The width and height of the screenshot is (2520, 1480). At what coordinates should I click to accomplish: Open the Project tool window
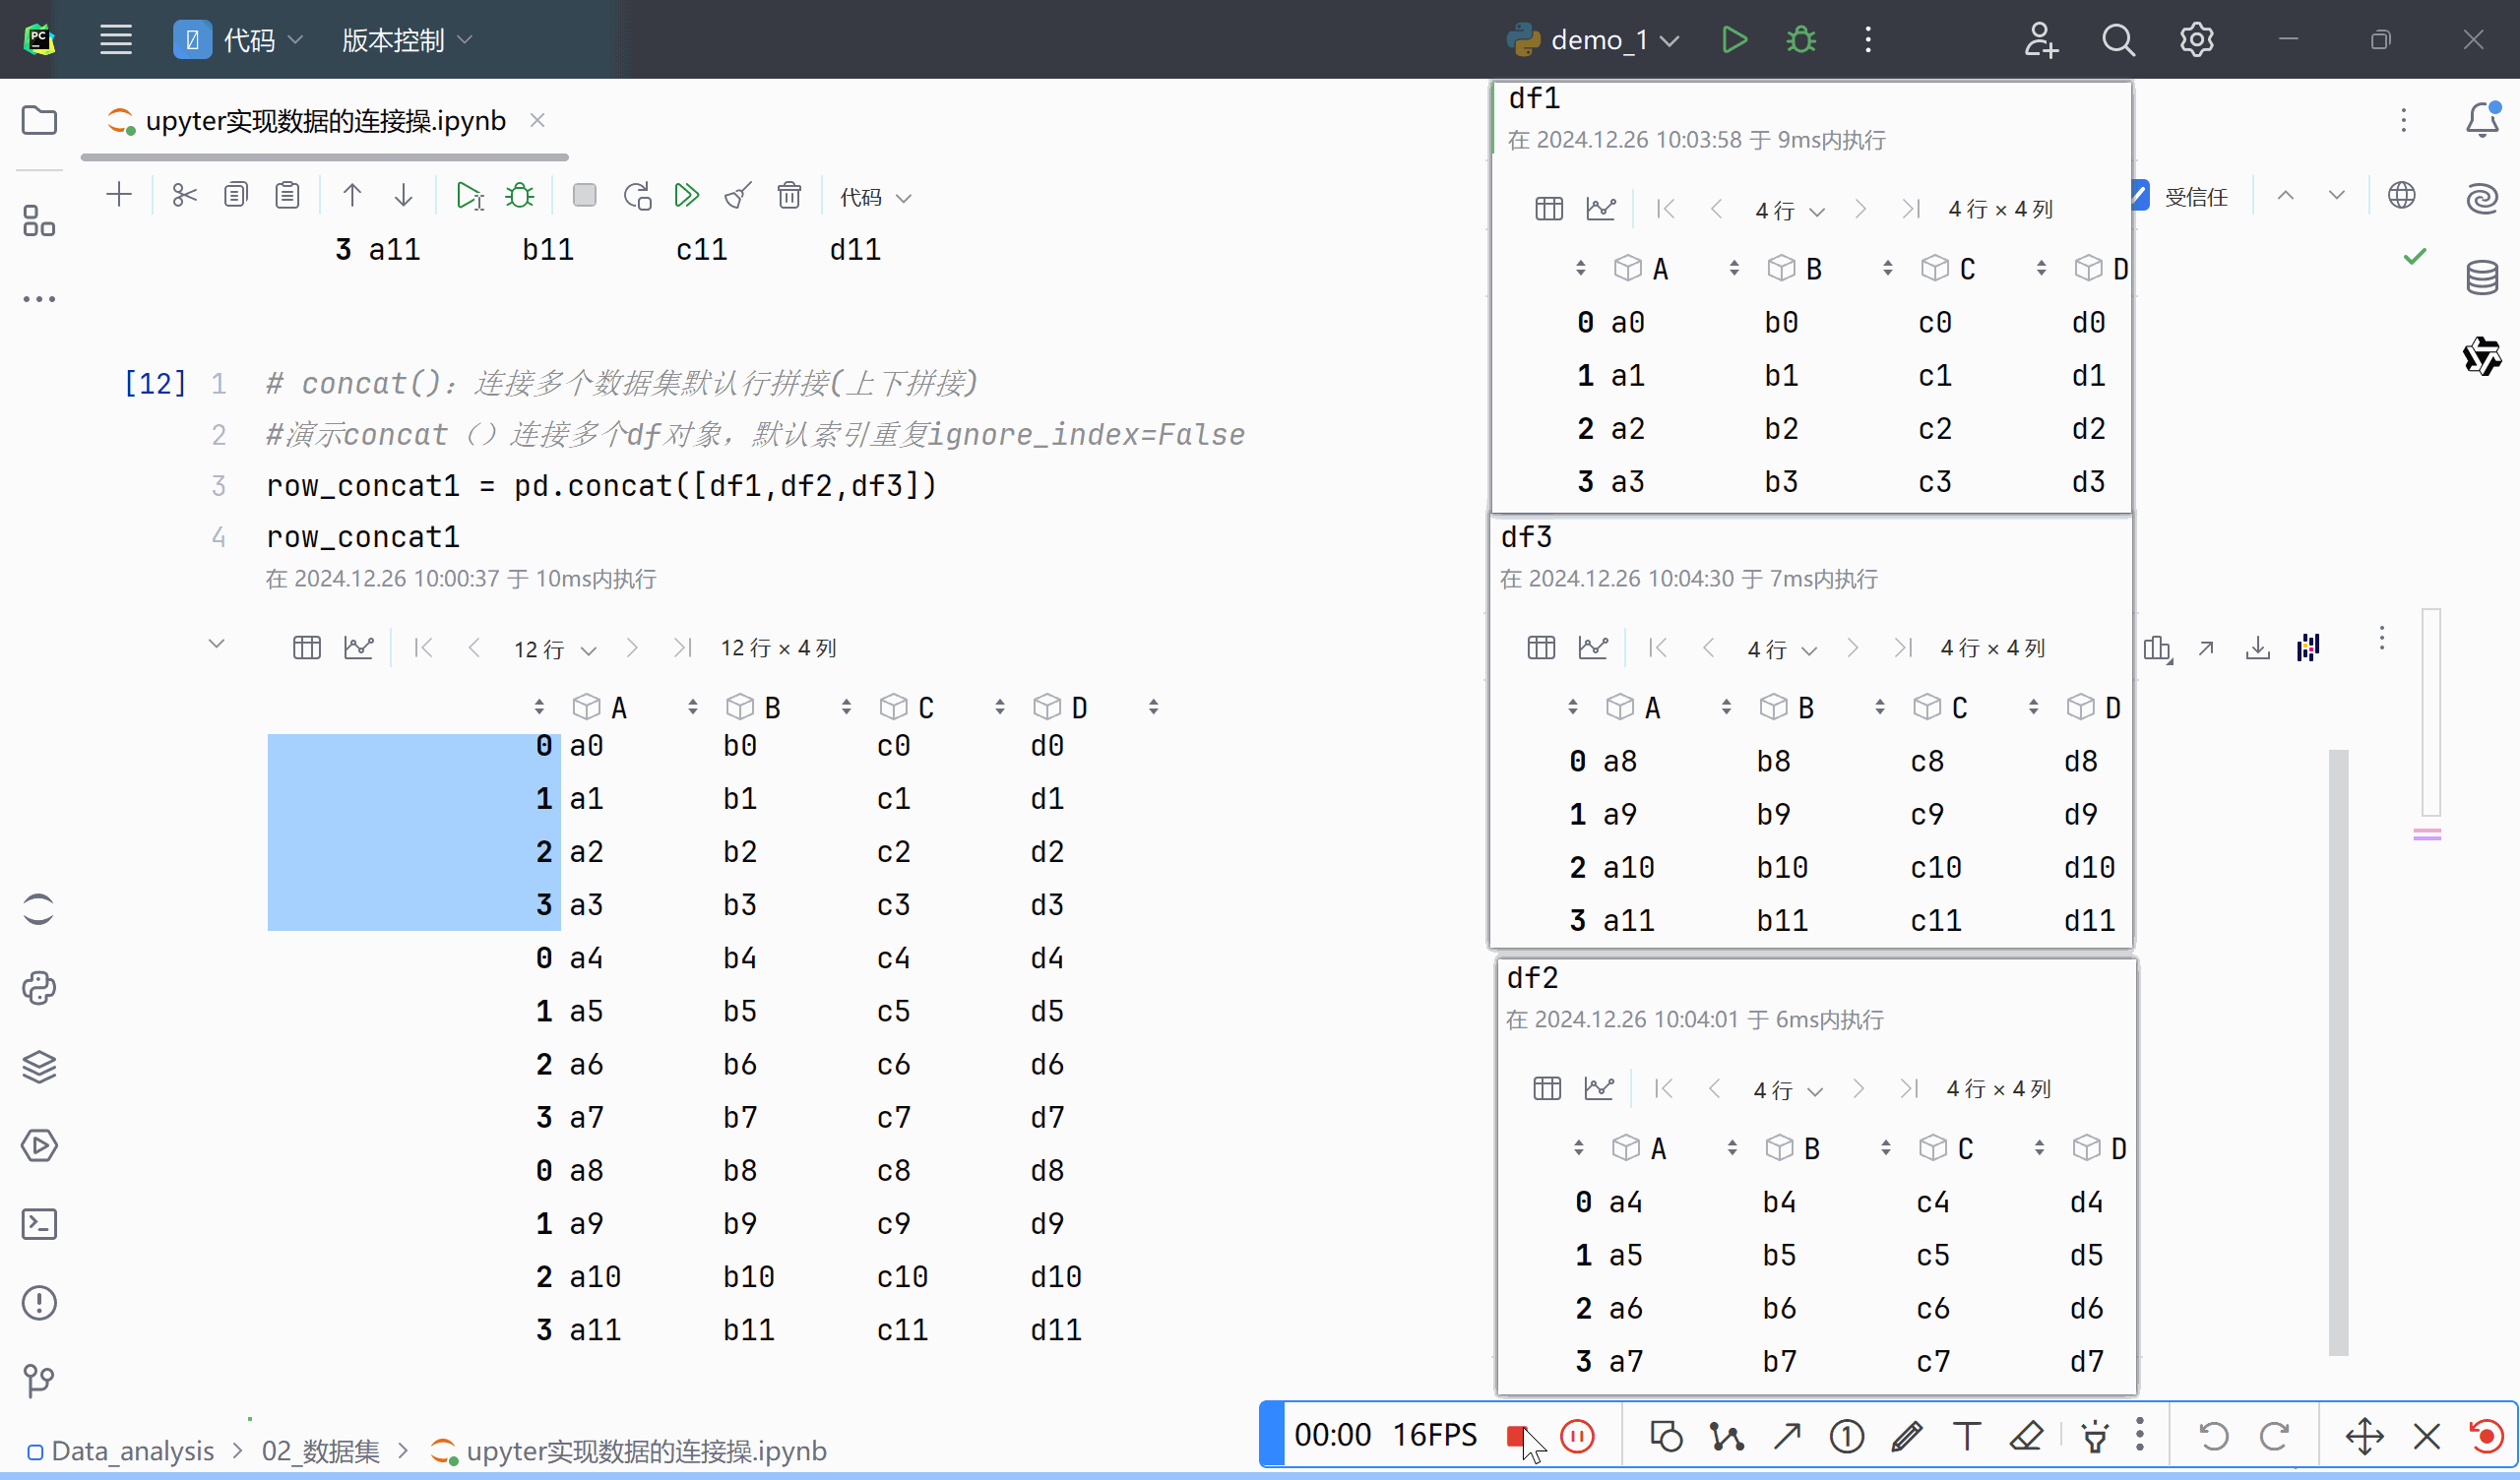[x=39, y=120]
